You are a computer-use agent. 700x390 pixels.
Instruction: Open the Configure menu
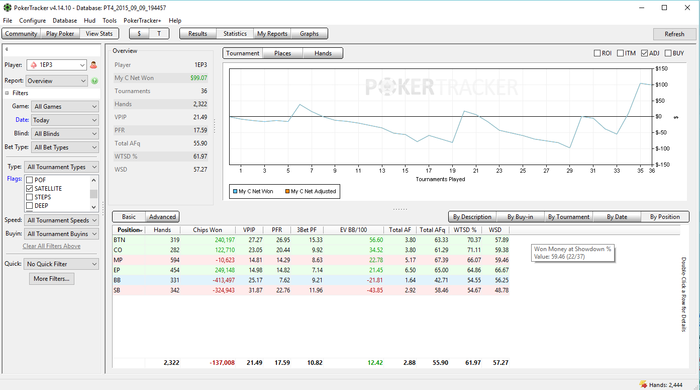click(x=32, y=21)
